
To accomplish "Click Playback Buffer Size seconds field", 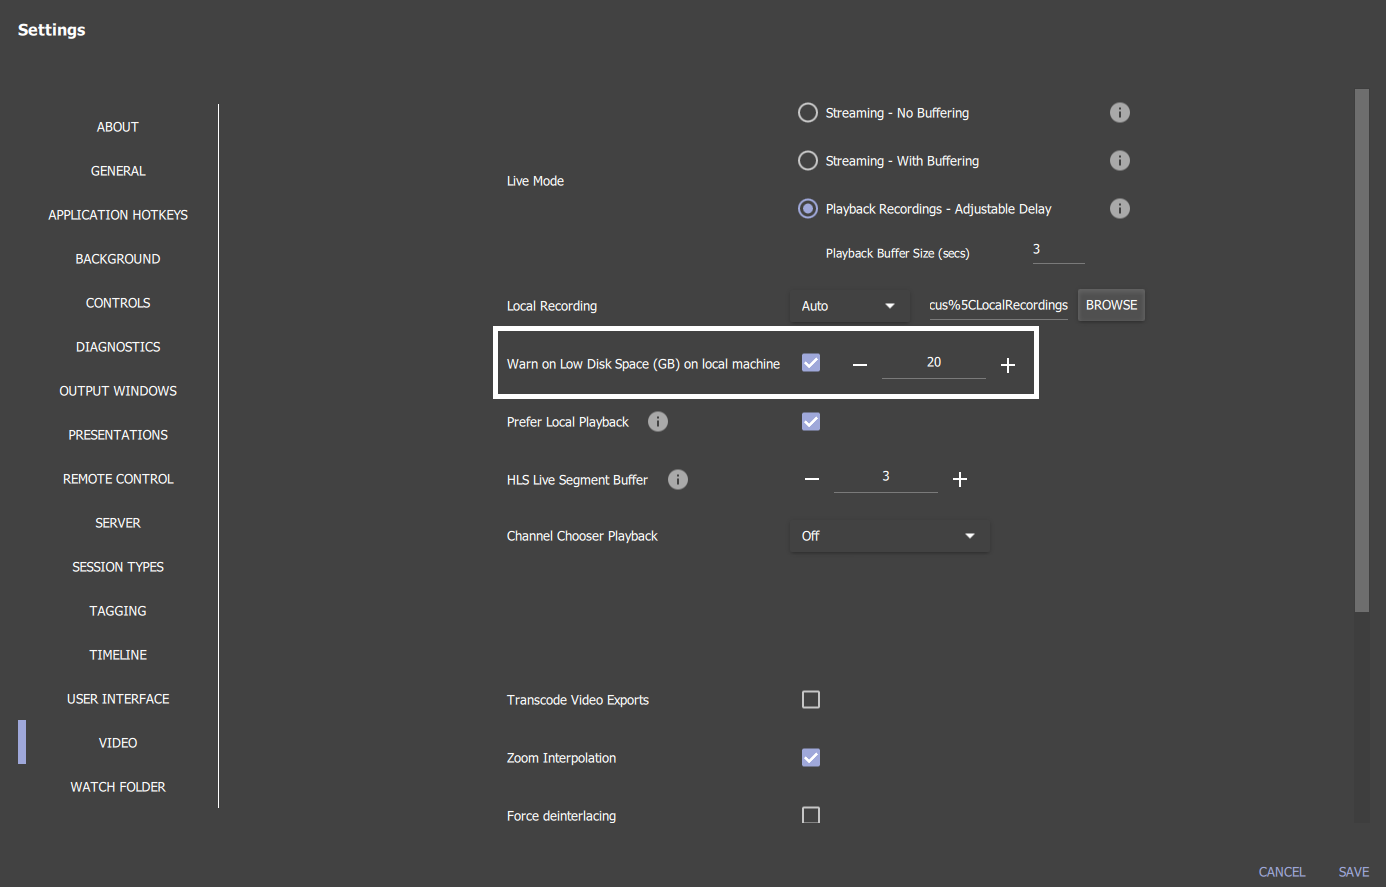I will (1058, 250).
